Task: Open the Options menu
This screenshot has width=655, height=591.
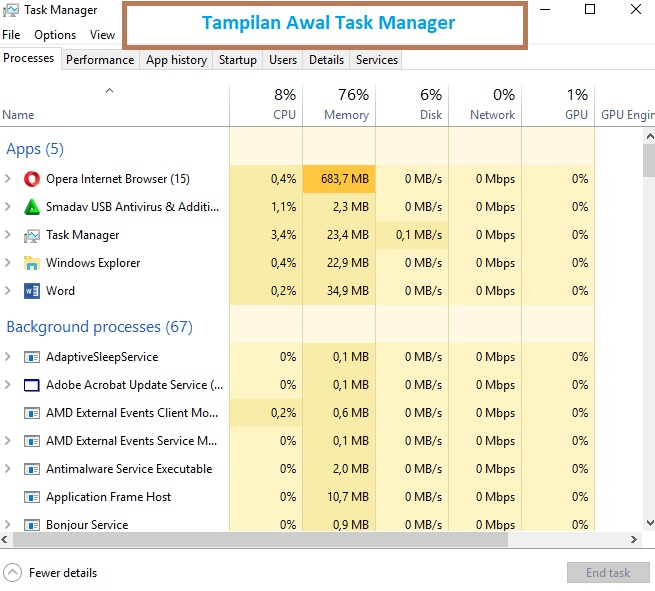Action: click(x=55, y=35)
